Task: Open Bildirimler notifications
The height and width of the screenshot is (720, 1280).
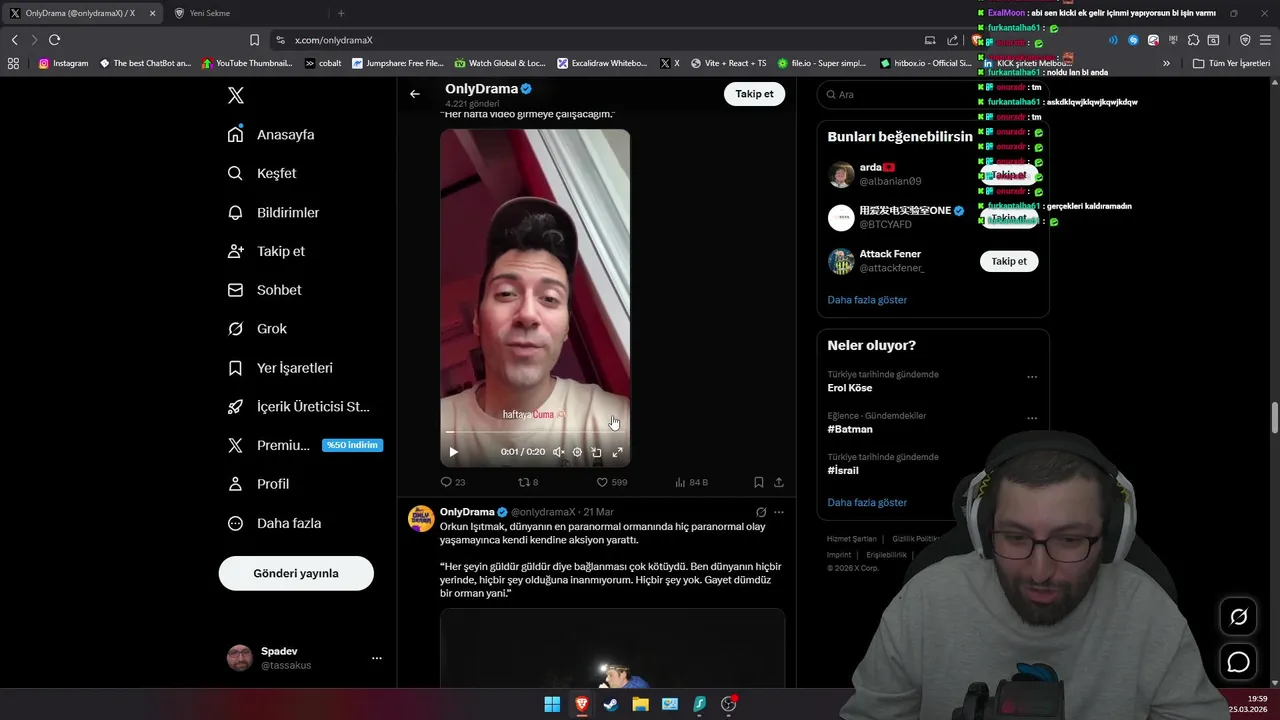Action: coord(273,212)
